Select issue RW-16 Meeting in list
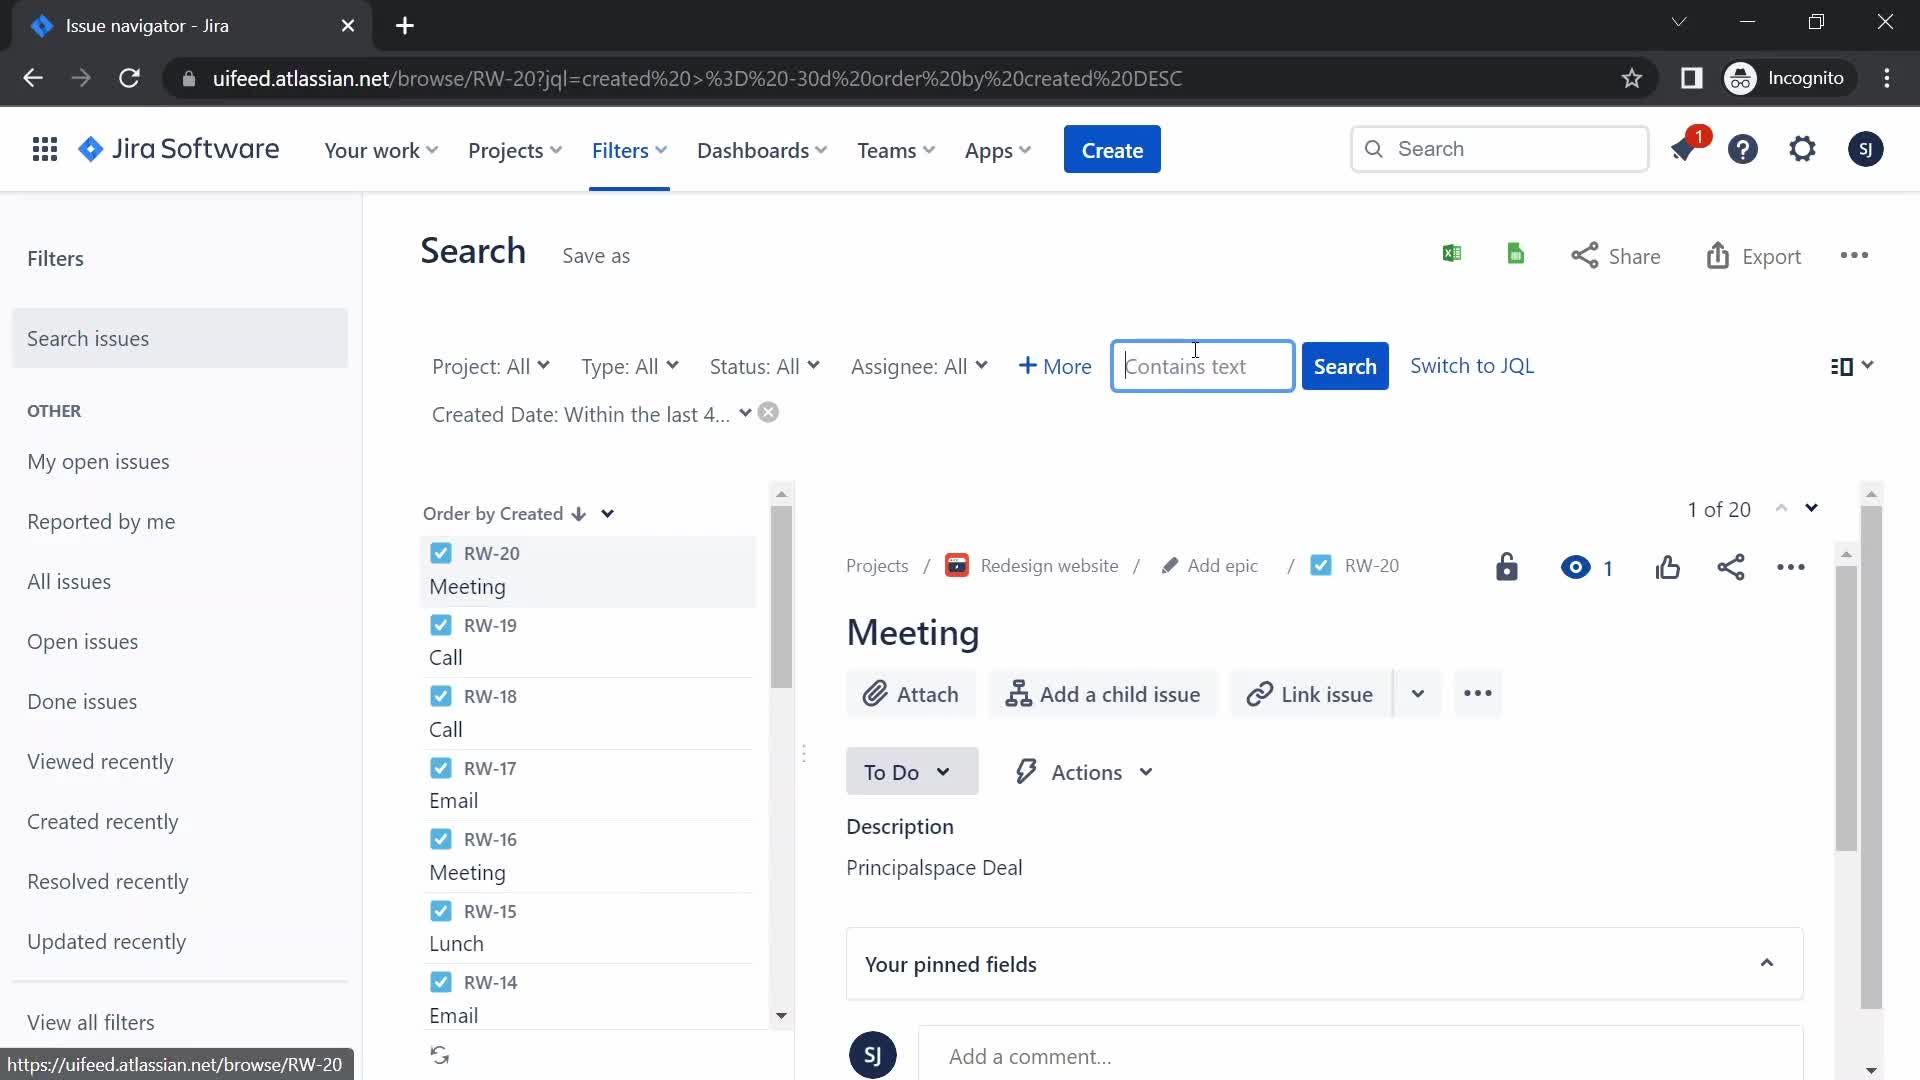 (588, 856)
